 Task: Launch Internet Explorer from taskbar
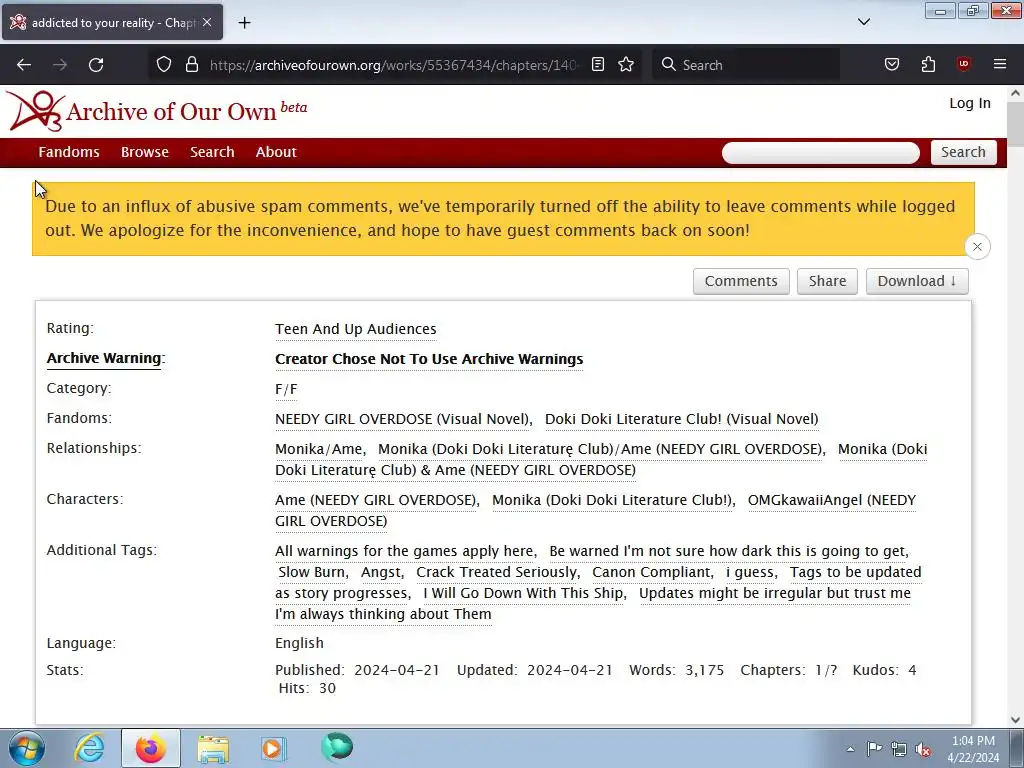[89, 748]
